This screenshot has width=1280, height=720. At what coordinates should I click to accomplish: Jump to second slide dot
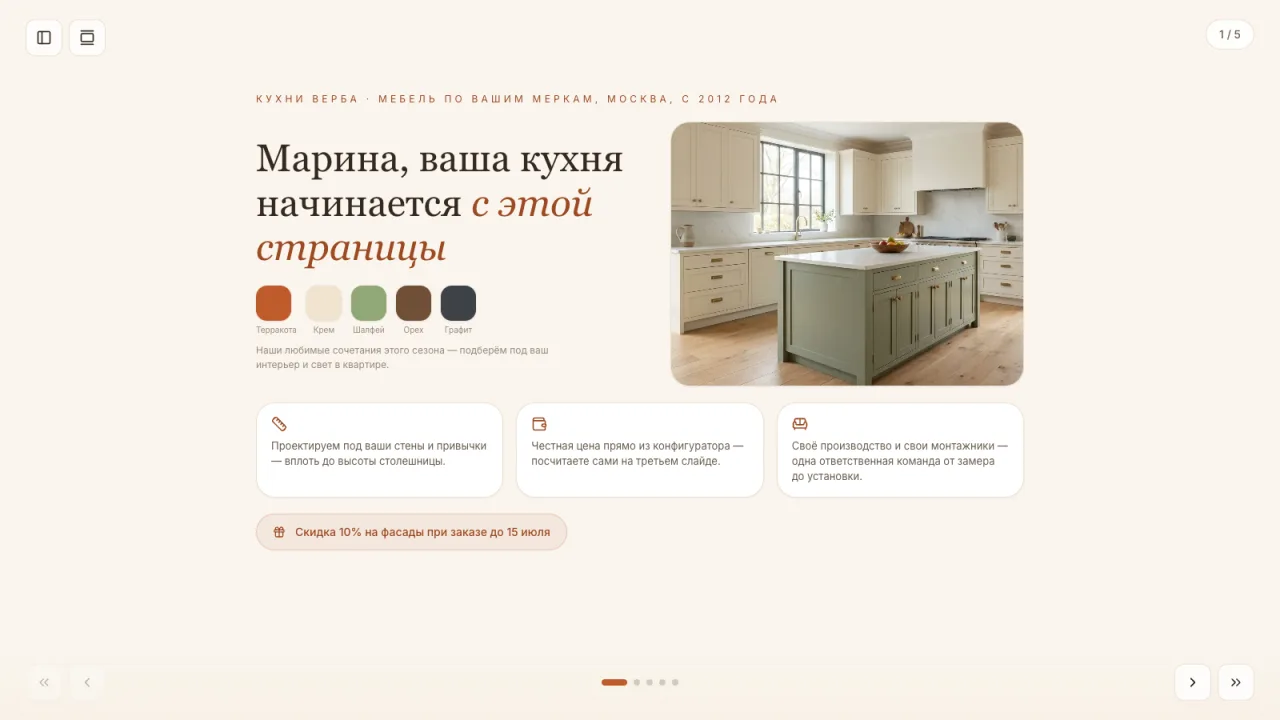pos(637,682)
